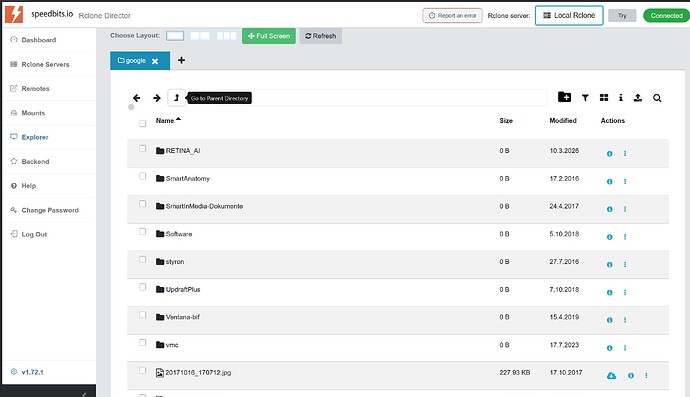The image size is (690, 397).
Task: Show info for SmartInMedia-Dokumente folder
Action: (x=609, y=209)
